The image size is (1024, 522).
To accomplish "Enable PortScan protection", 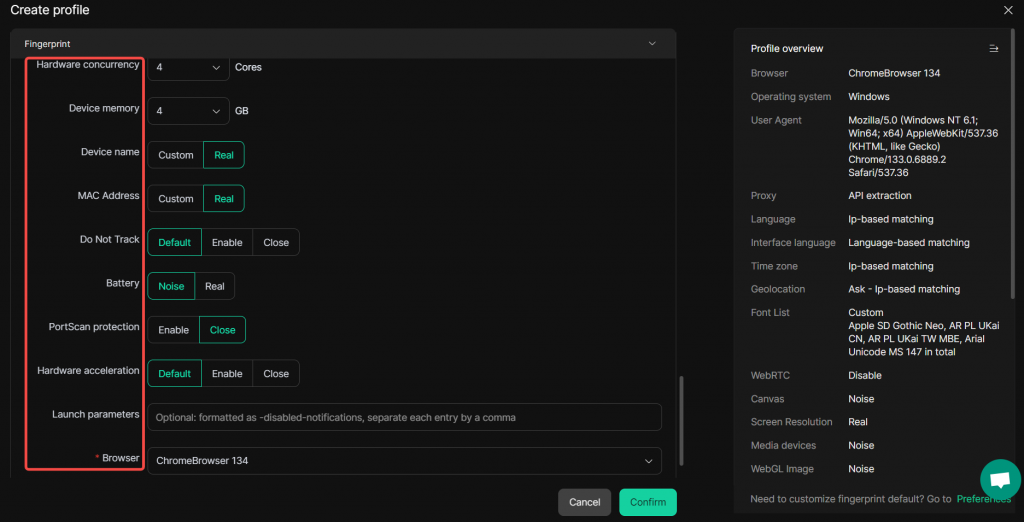I will pos(174,330).
